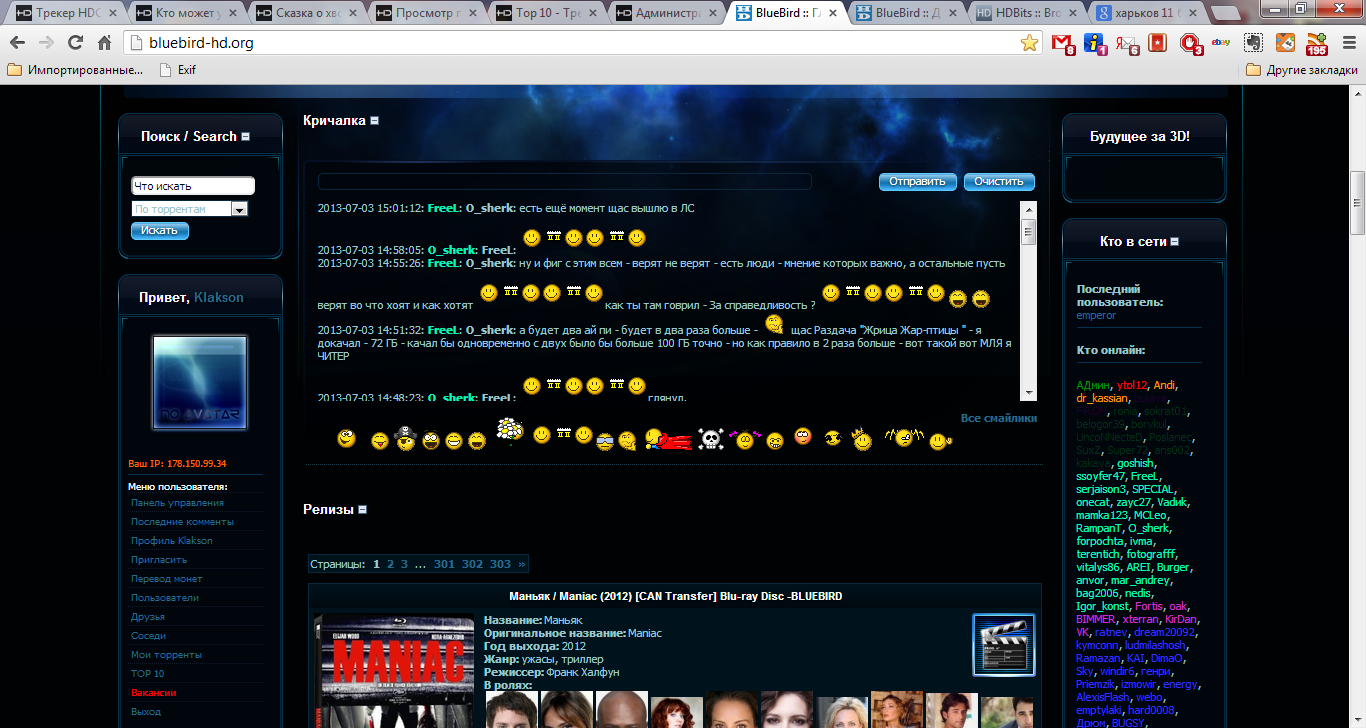The height and width of the screenshot is (728, 1366).
Task: Switch to 'Top 10 - Тре' tab
Action: (x=545, y=14)
